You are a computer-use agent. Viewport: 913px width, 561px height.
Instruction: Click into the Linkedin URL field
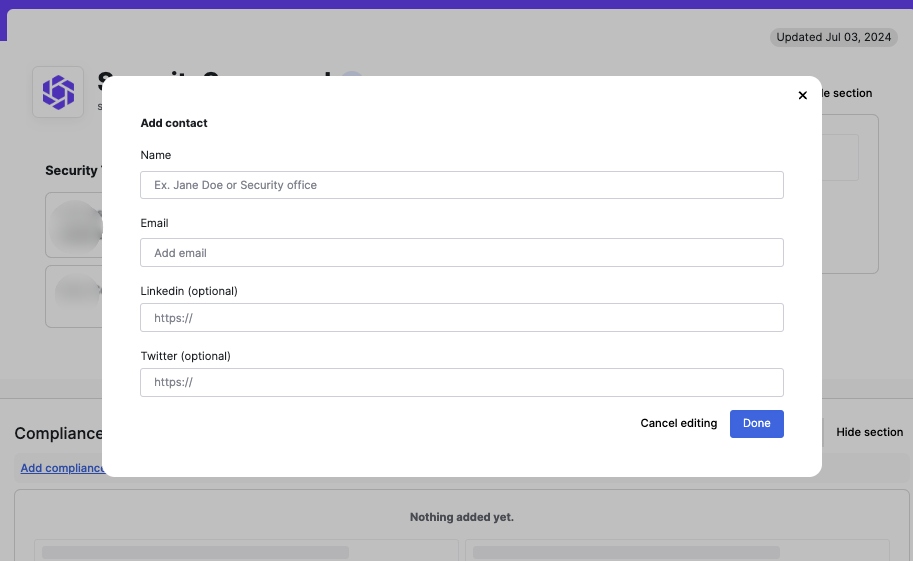[462, 317]
